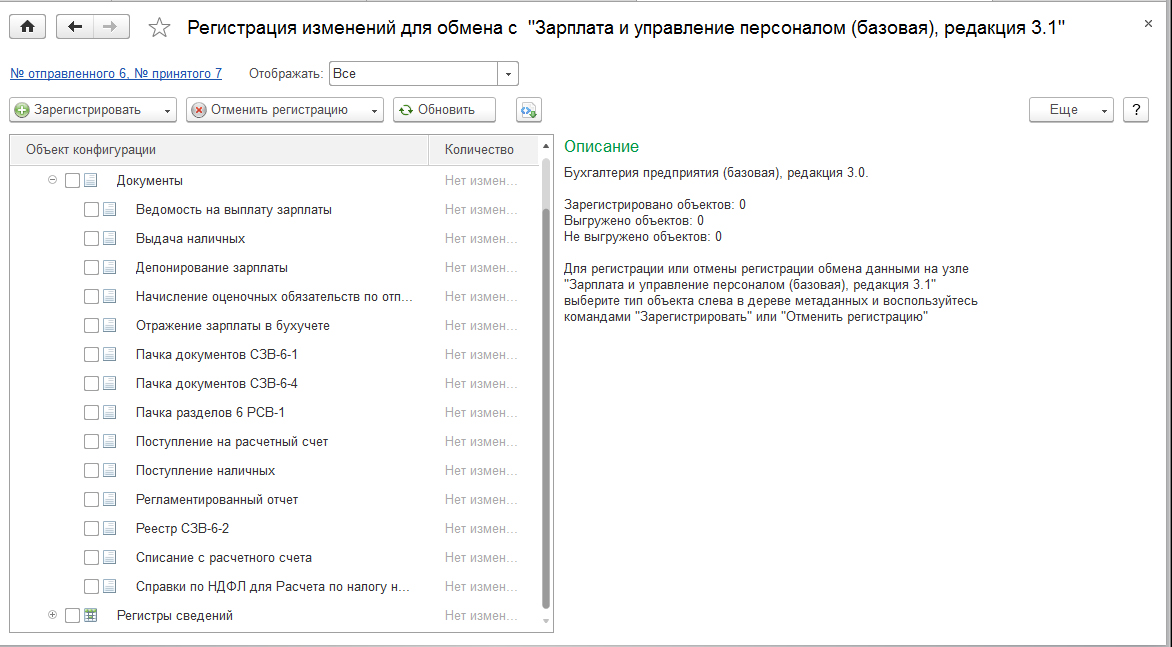1172x647 pixels.
Task: Select row Начисление оценочных обязательств по отп...
Action: [x=274, y=297]
